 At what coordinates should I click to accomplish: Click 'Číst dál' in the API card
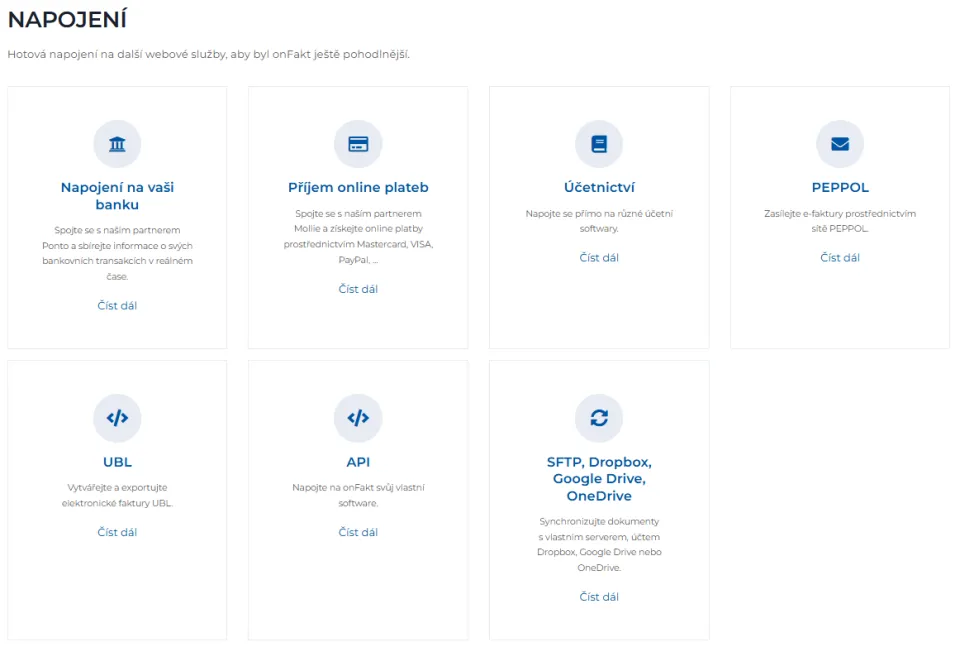click(358, 532)
